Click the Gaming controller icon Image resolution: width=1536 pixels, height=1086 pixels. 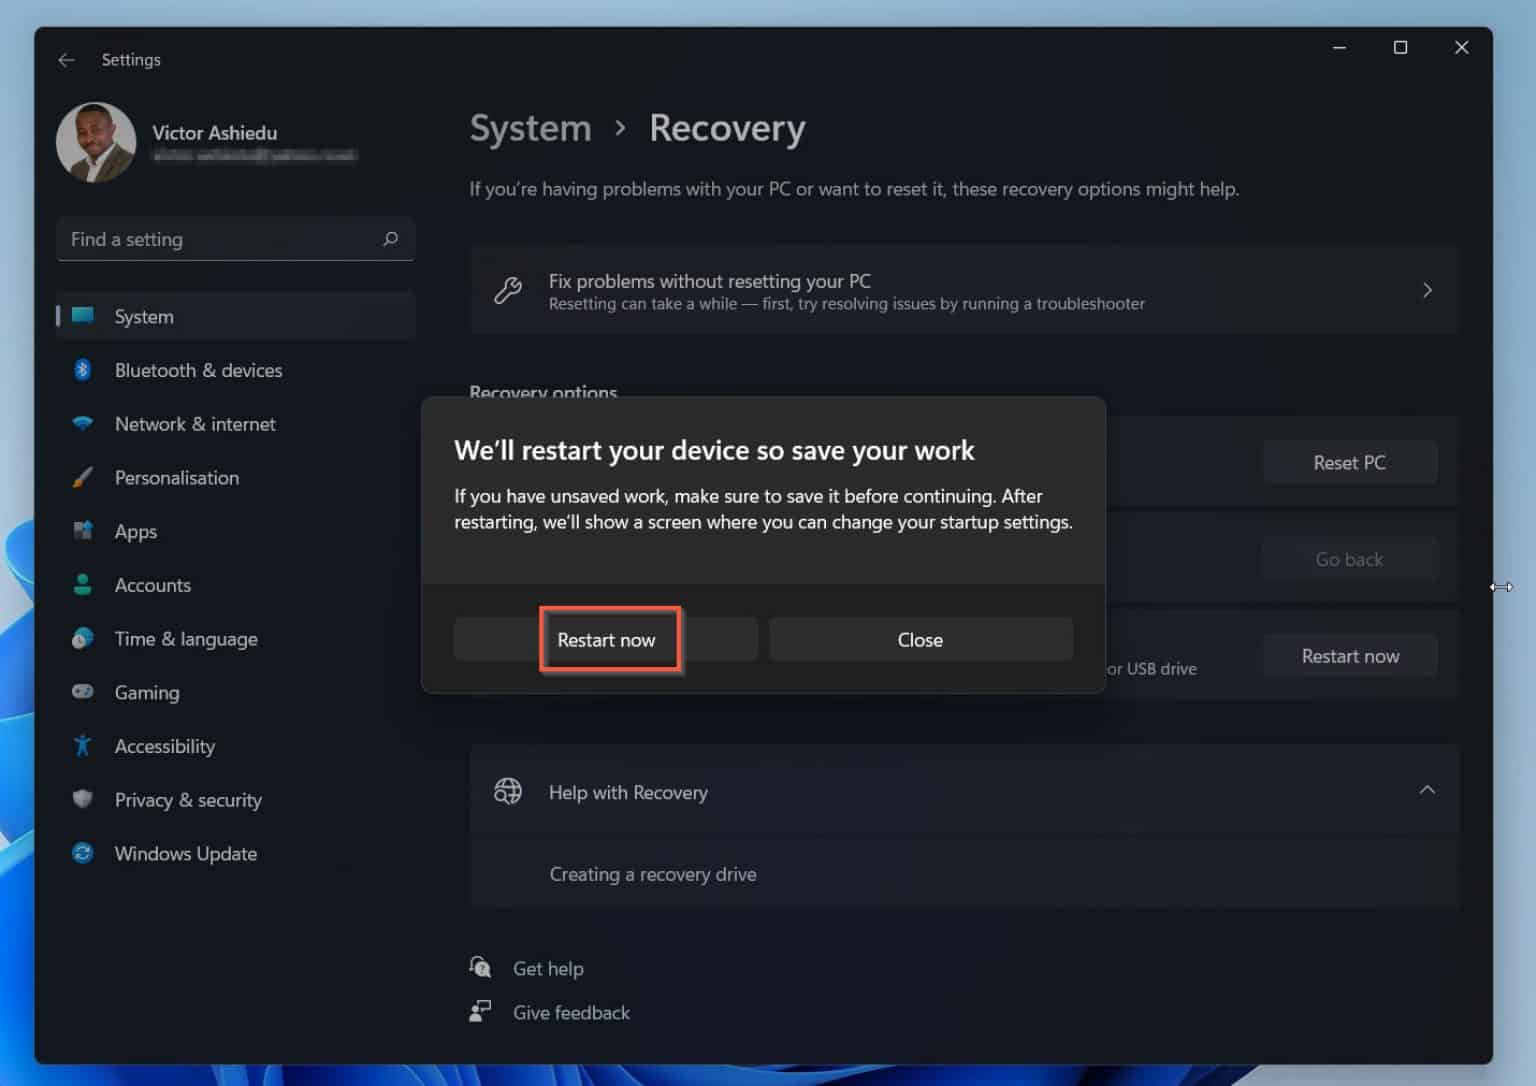pos(83,692)
